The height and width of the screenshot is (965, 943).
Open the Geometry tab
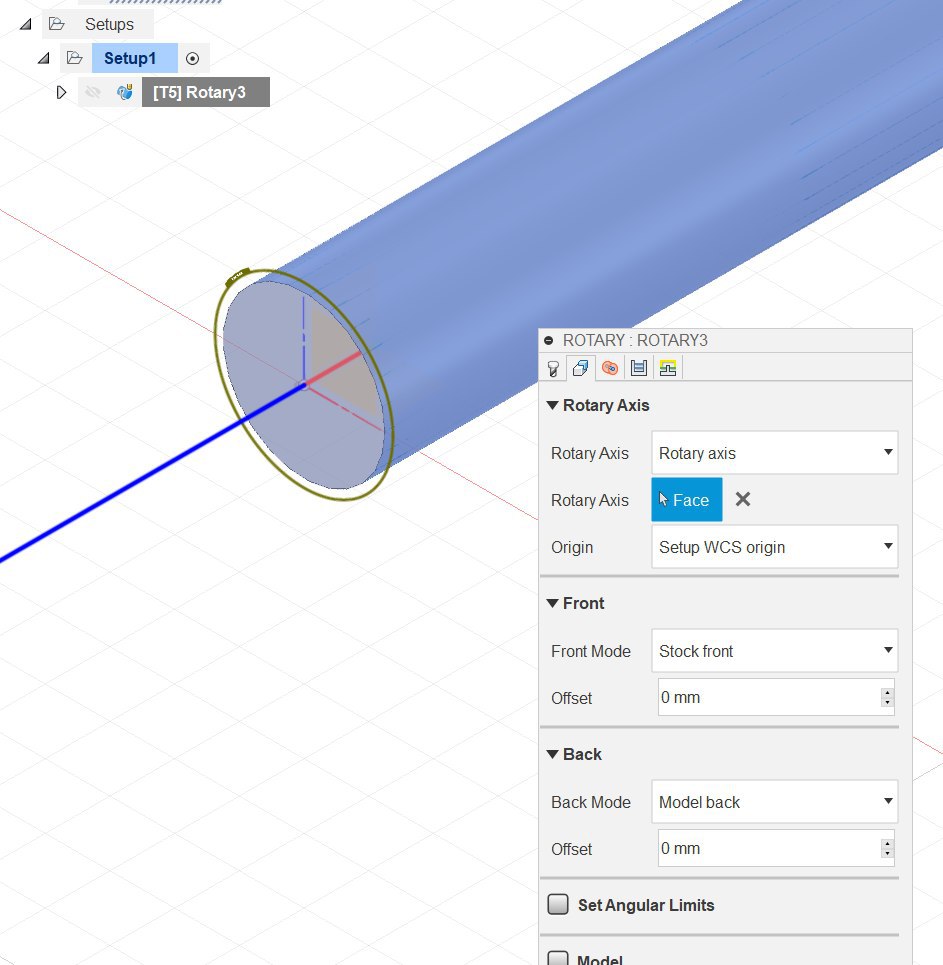click(580, 368)
